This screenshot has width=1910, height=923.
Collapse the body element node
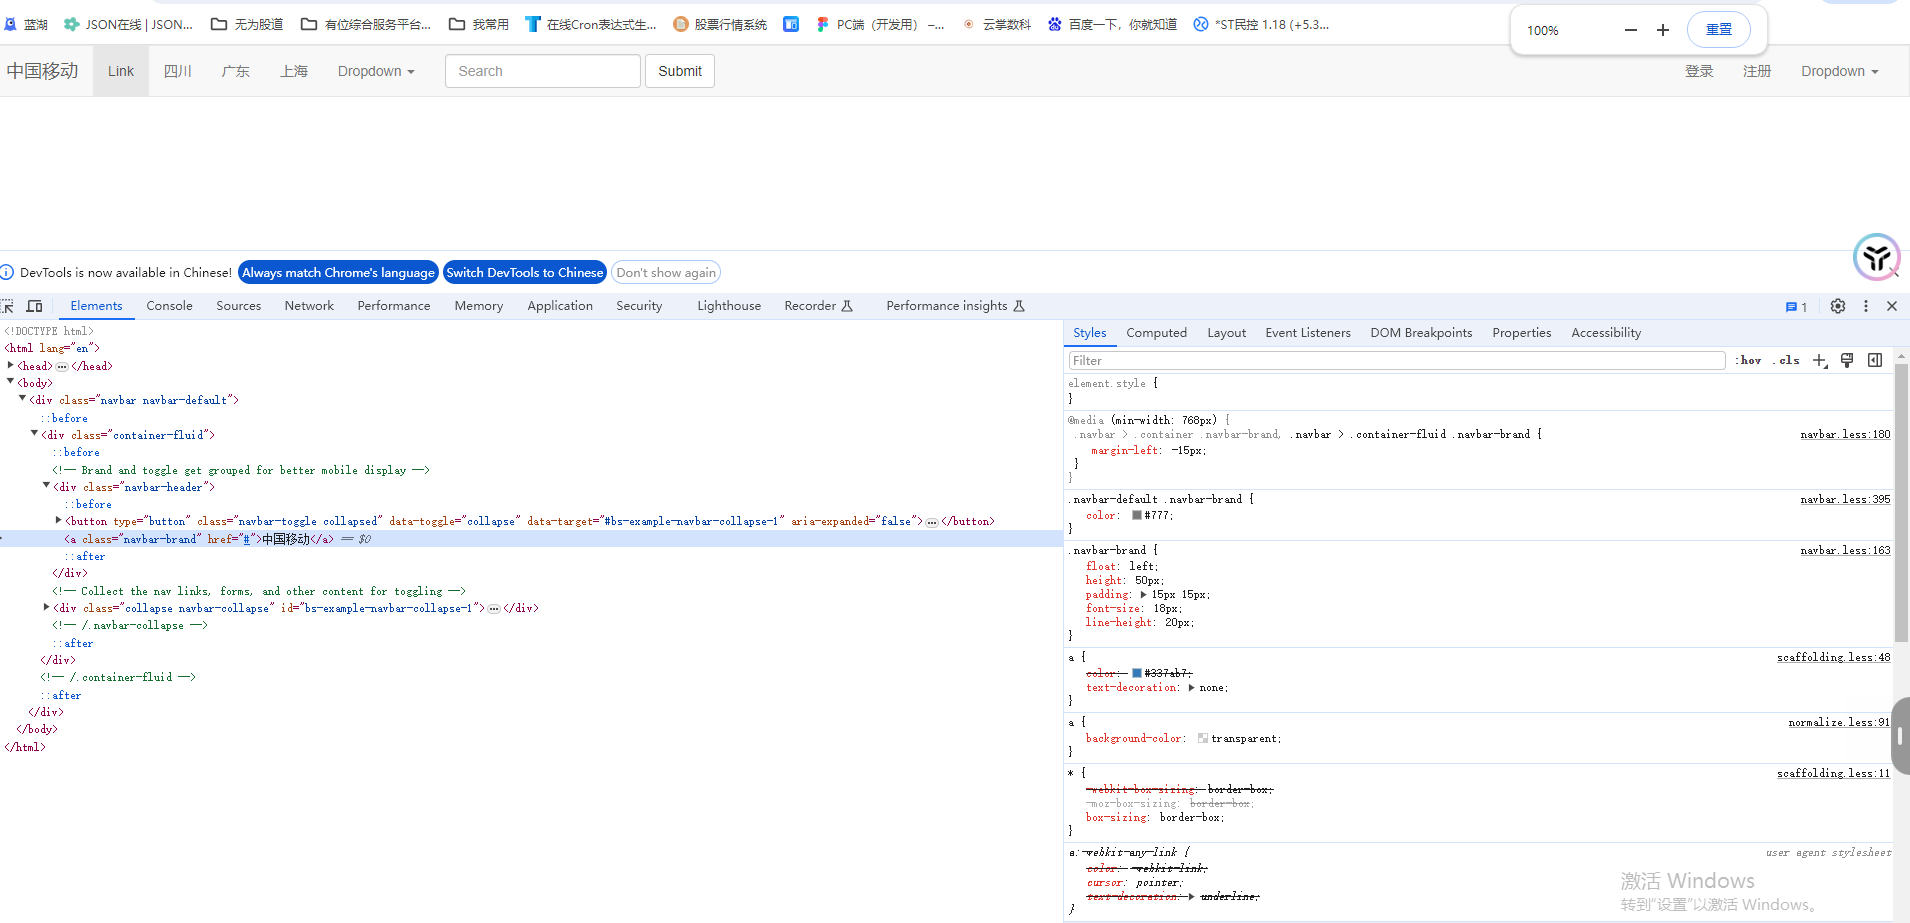pyautogui.click(x=10, y=382)
